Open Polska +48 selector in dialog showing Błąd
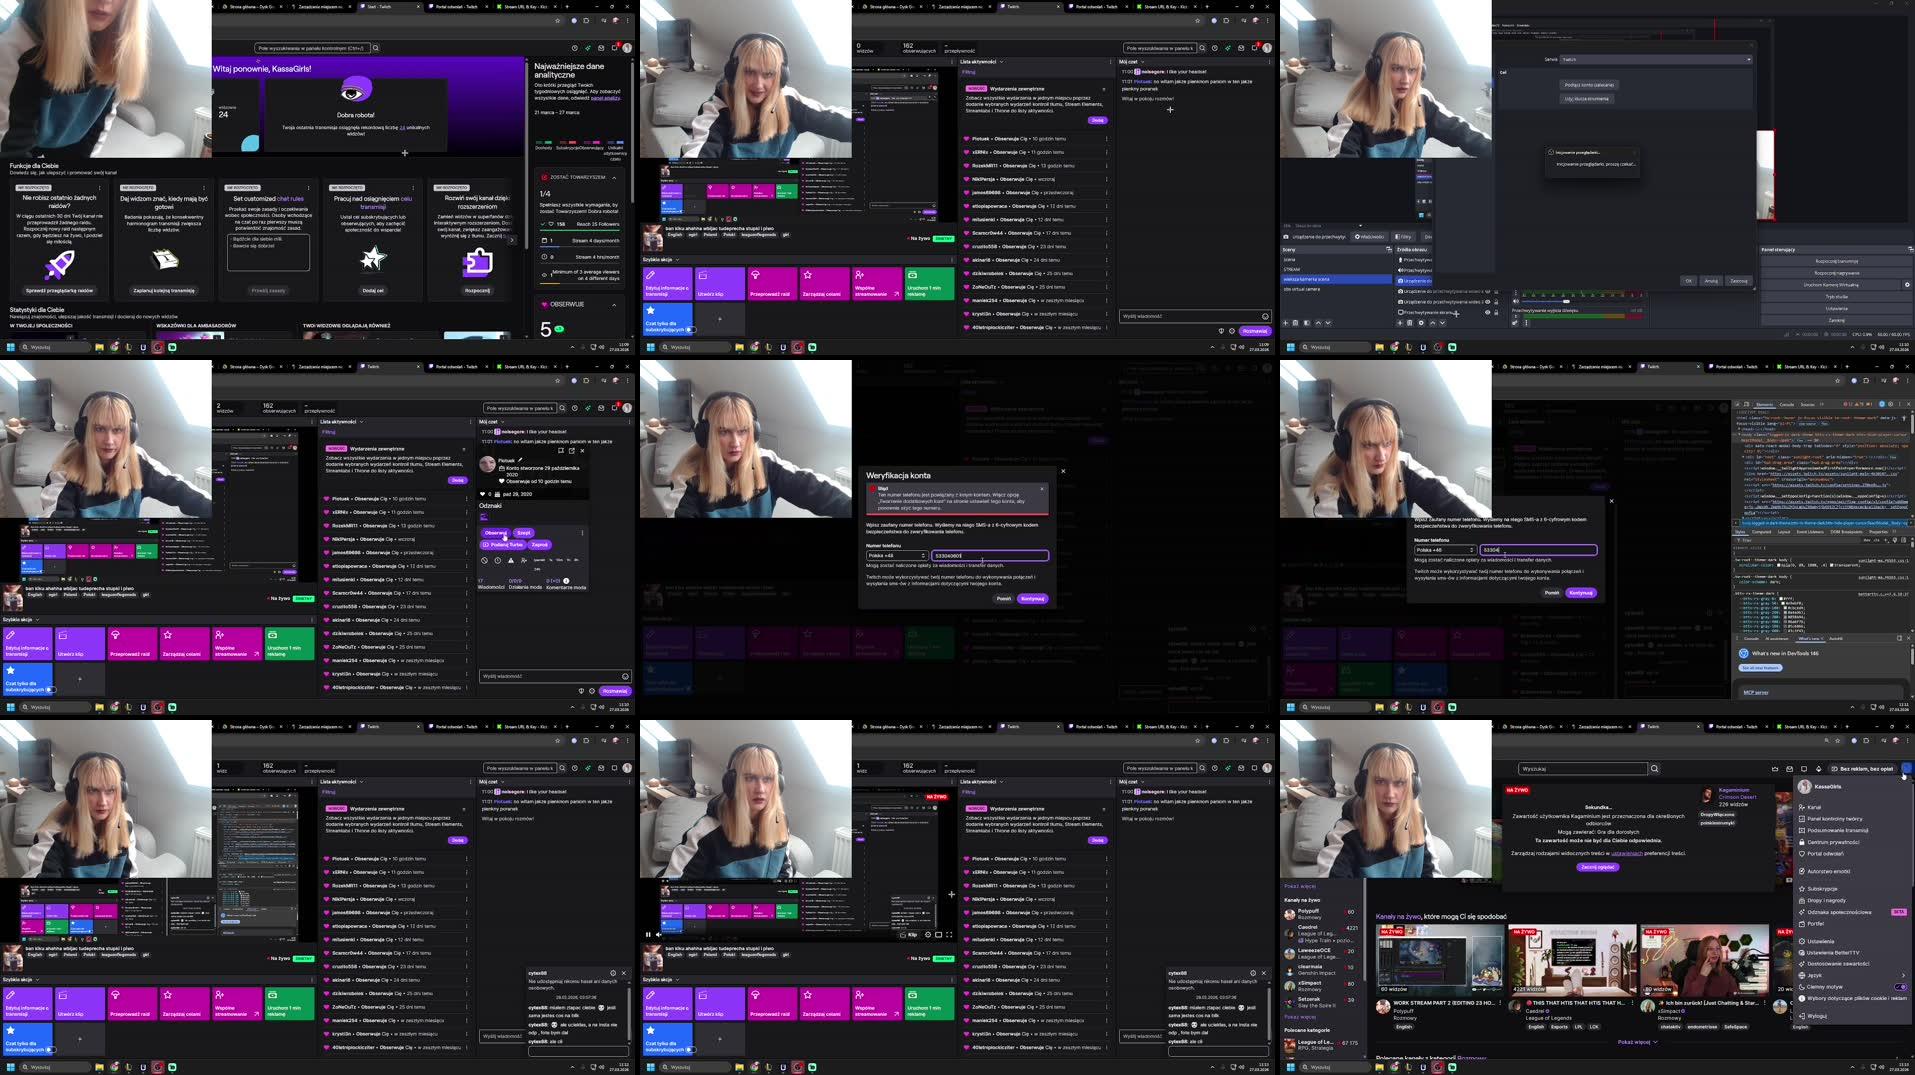The image size is (1915, 1075). 898,555
